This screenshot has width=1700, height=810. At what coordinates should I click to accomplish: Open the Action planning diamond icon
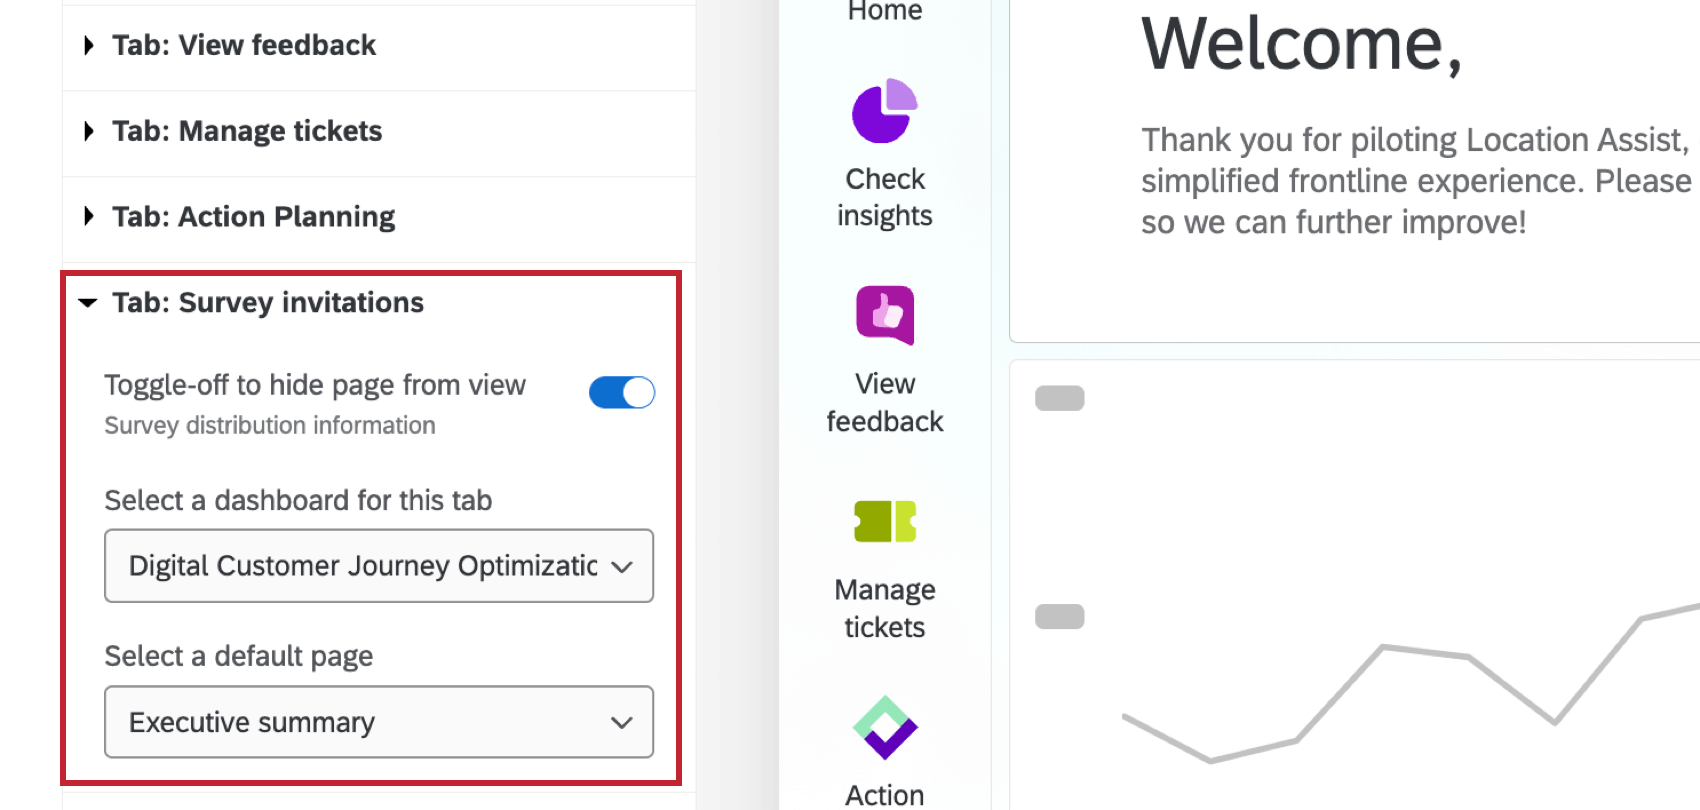click(885, 727)
